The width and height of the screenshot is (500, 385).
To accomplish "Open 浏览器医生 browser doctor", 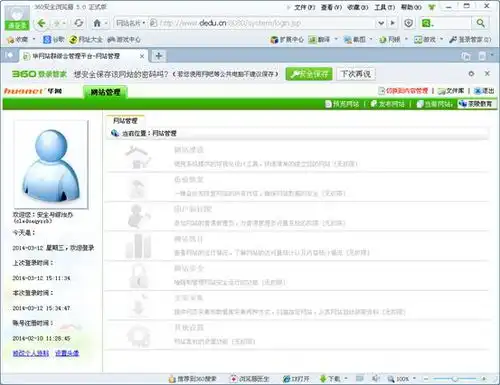I will [x=250, y=379].
